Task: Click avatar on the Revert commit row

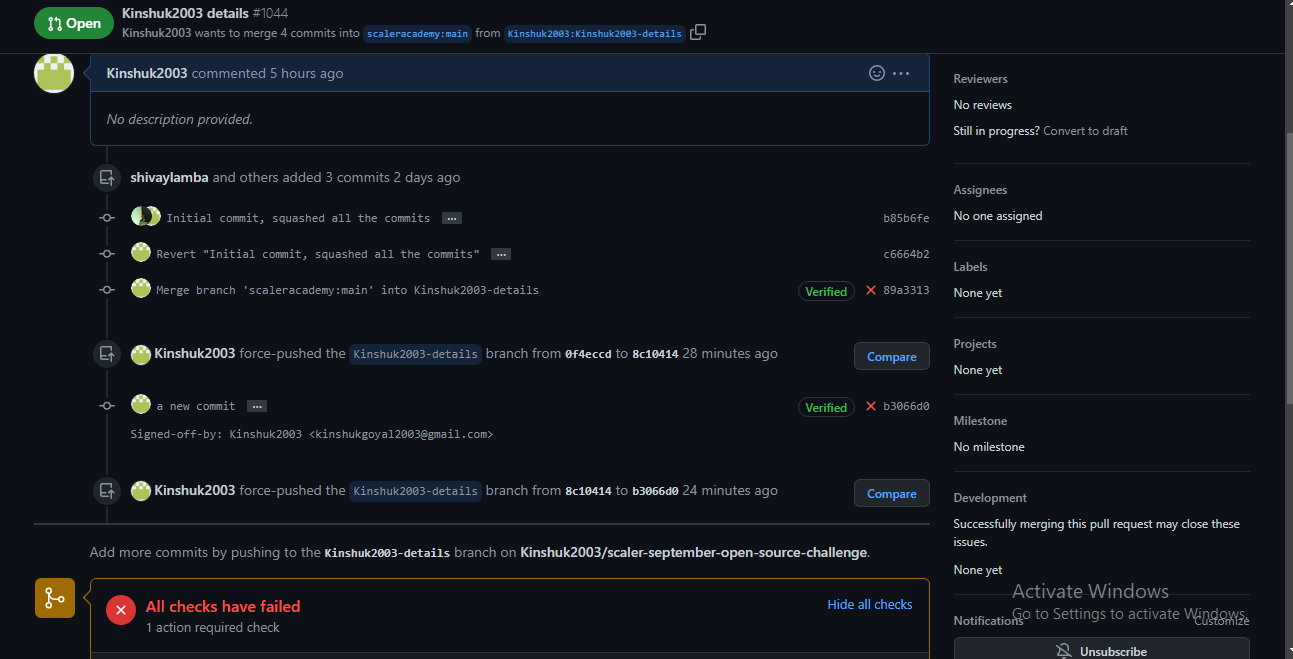Action: (x=141, y=253)
